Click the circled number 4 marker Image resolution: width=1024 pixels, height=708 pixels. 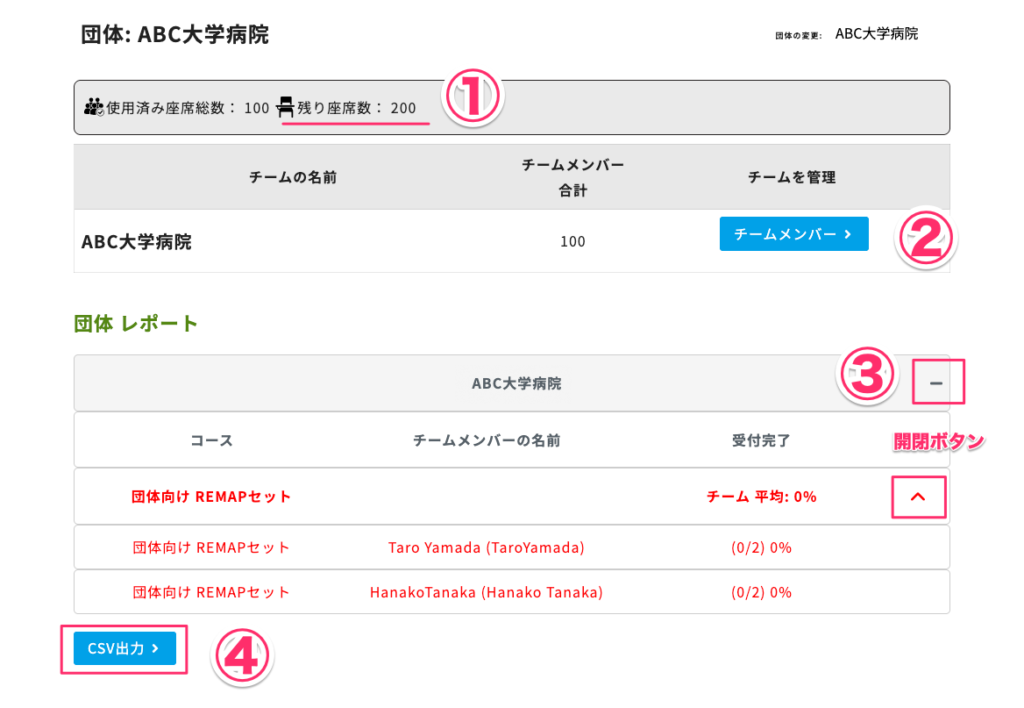(x=242, y=657)
